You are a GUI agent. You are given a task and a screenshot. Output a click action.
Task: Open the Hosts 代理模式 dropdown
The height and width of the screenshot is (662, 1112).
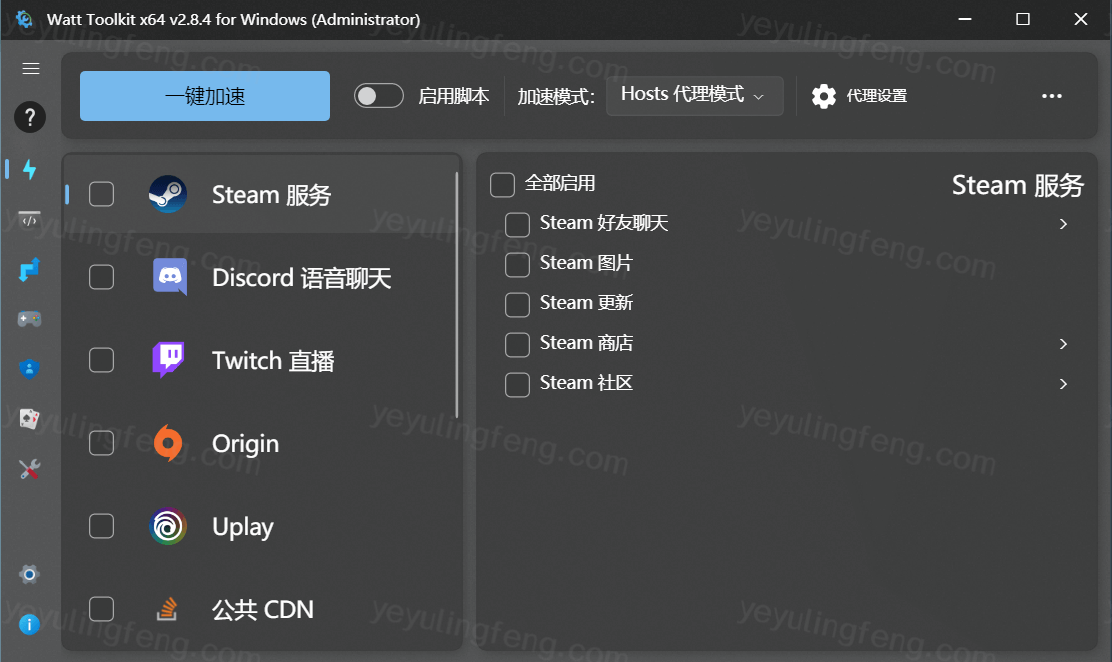pos(695,96)
